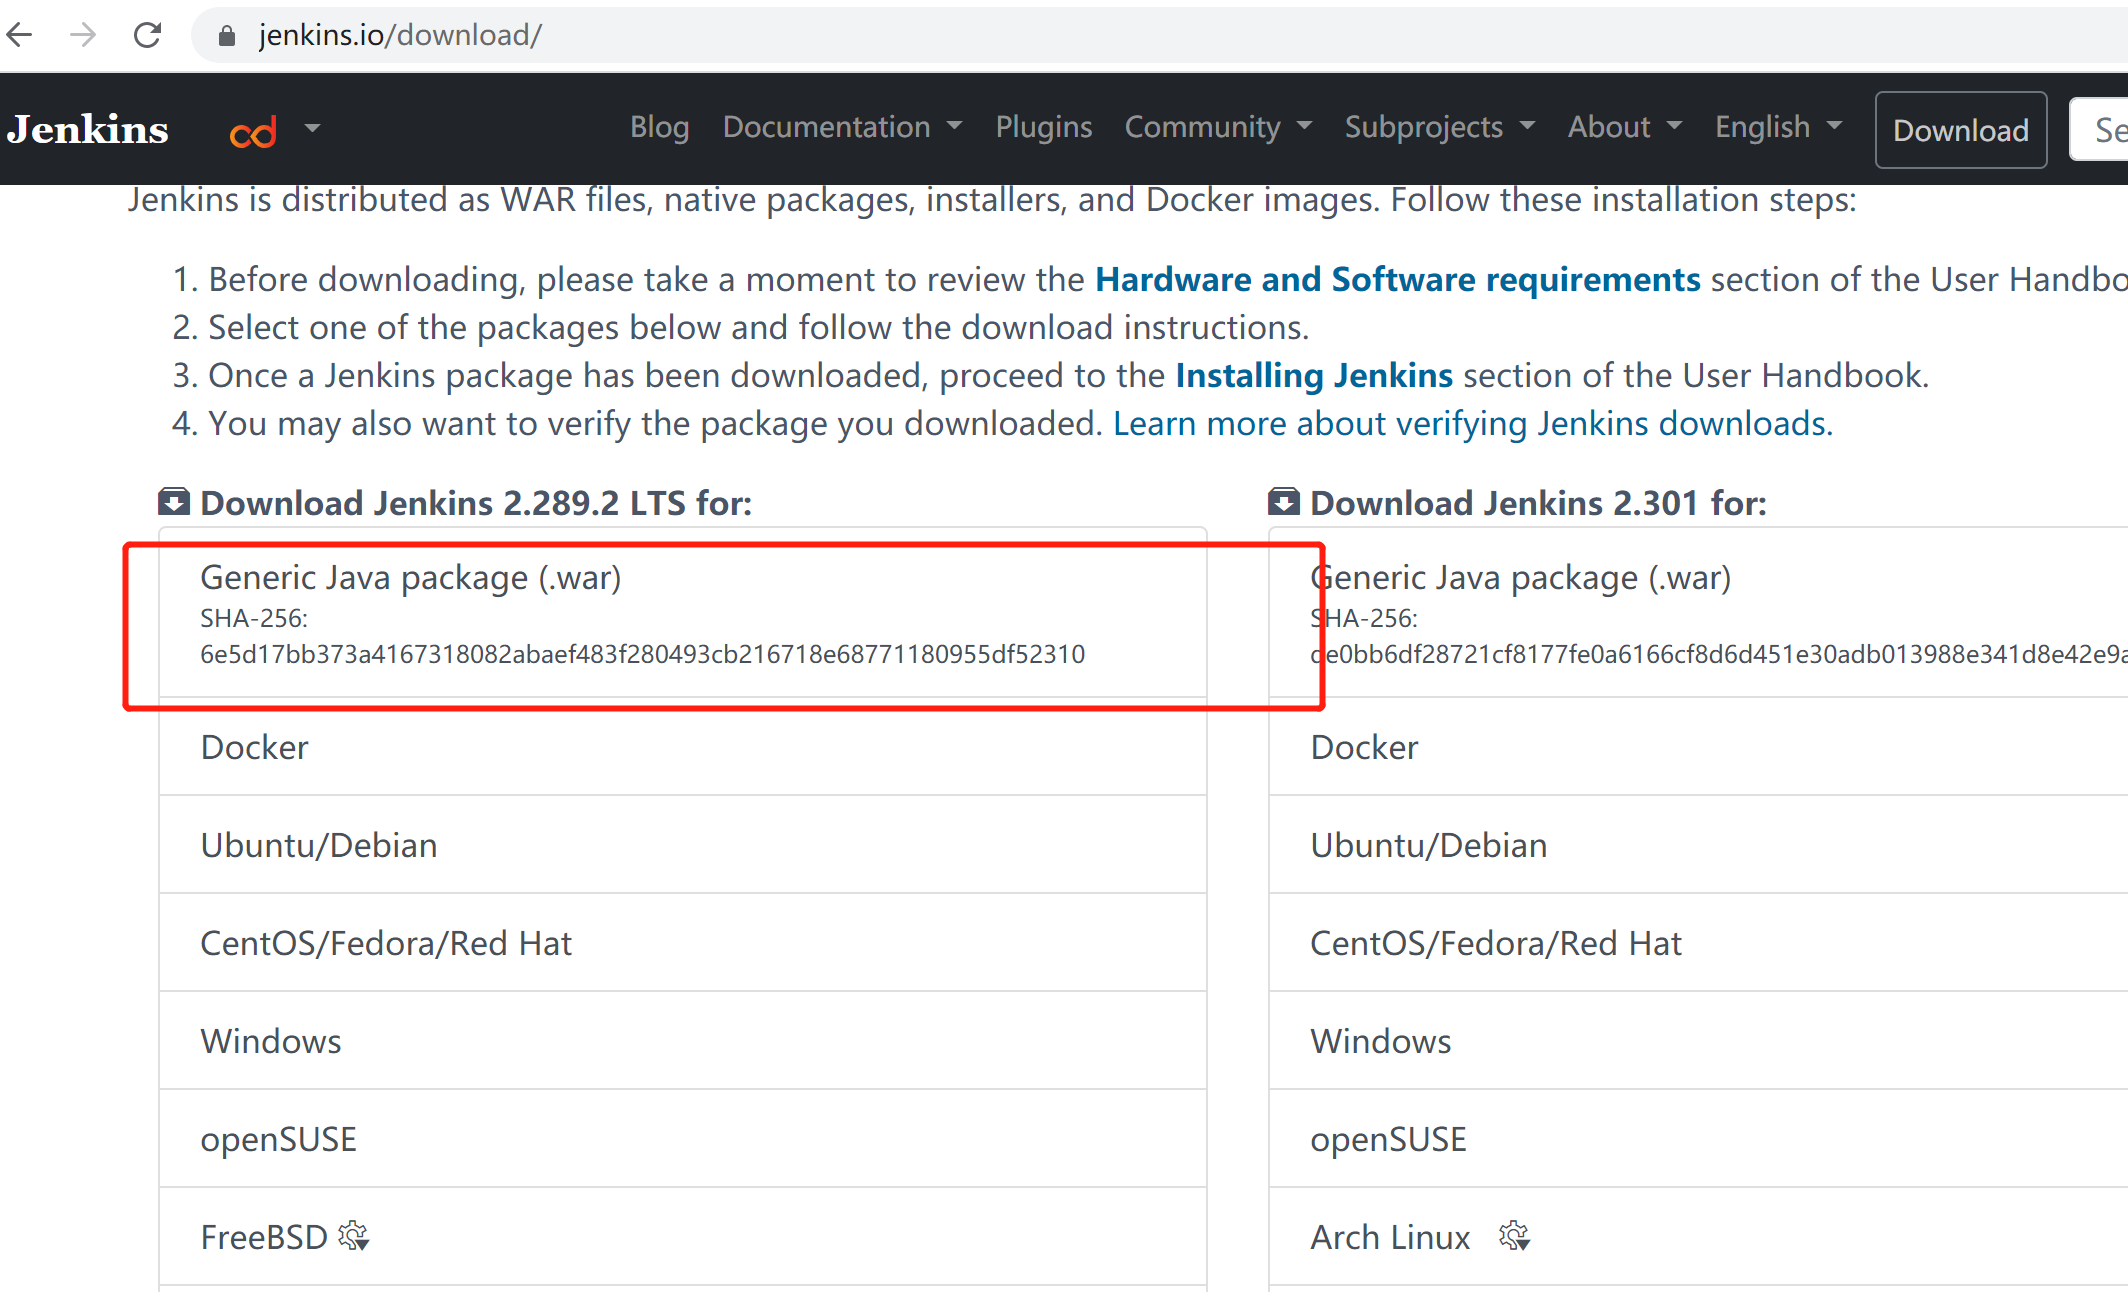Viewport: 2128px width, 1292px height.
Task: Click the browser back arrow
Action: [x=20, y=35]
